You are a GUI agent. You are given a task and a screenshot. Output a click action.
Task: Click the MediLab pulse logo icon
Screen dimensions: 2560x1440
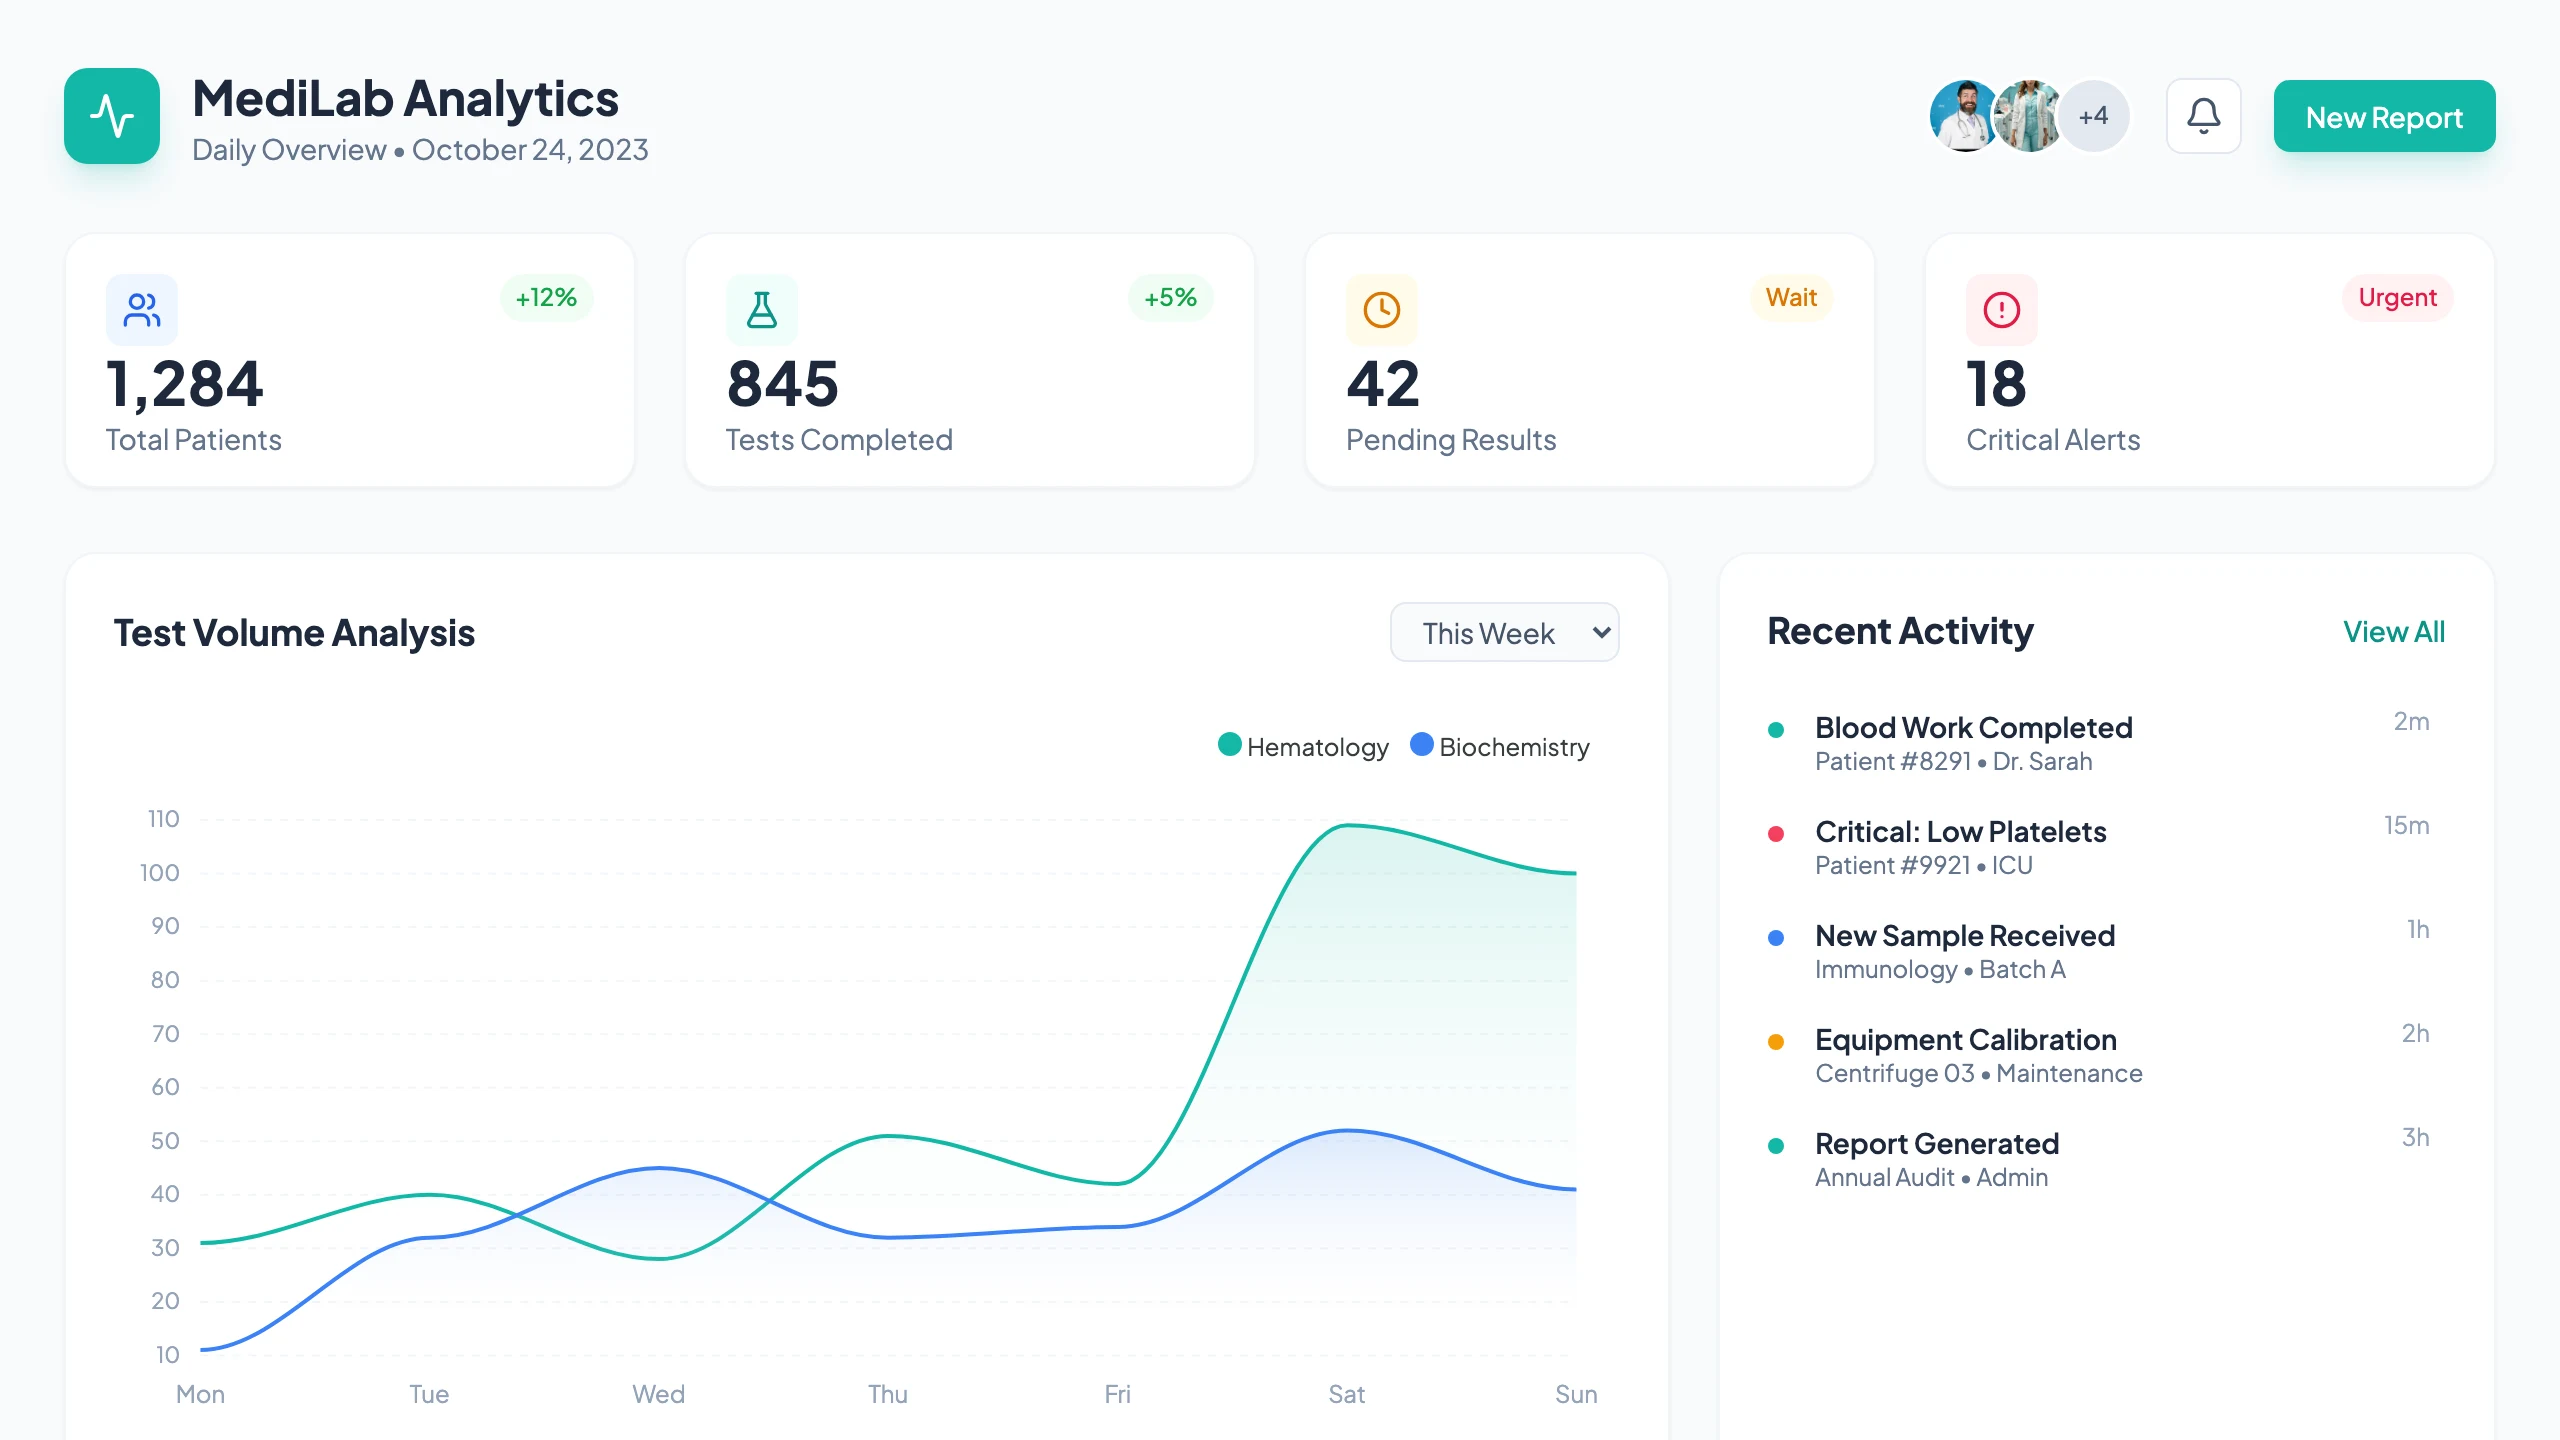tap(112, 116)
